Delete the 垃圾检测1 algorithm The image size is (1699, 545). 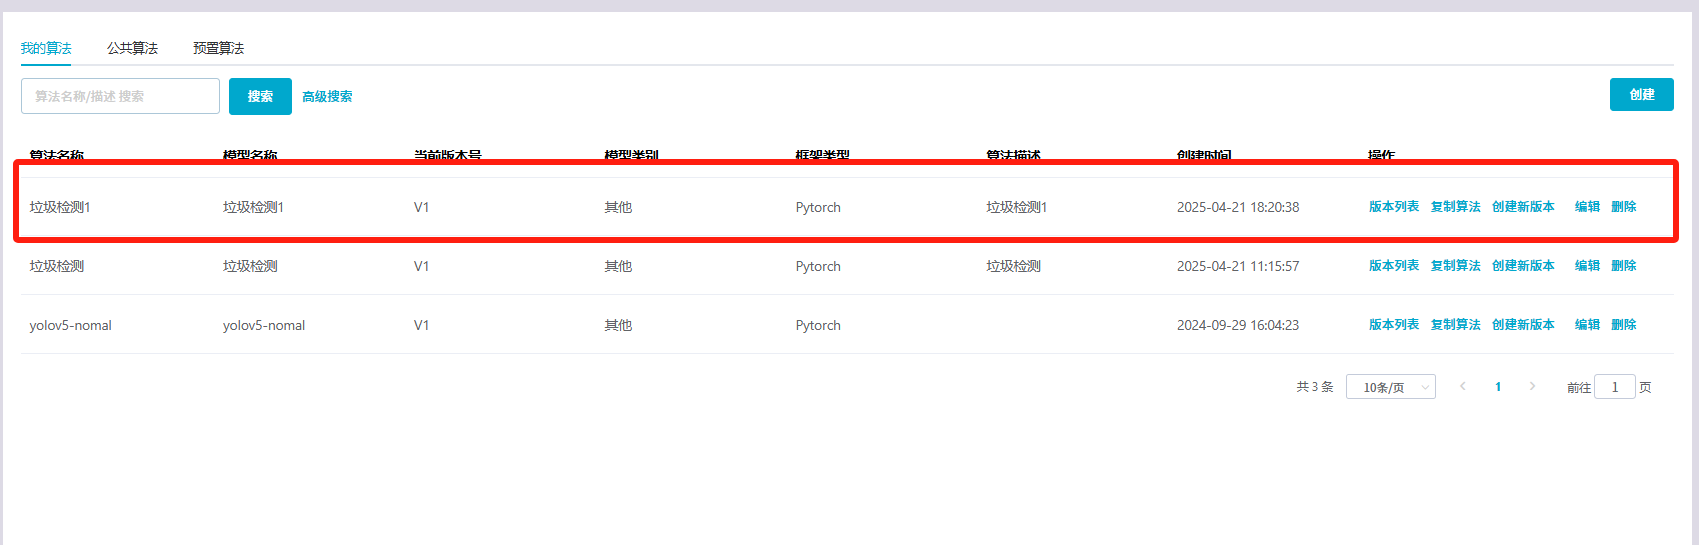pos(1623,207)
